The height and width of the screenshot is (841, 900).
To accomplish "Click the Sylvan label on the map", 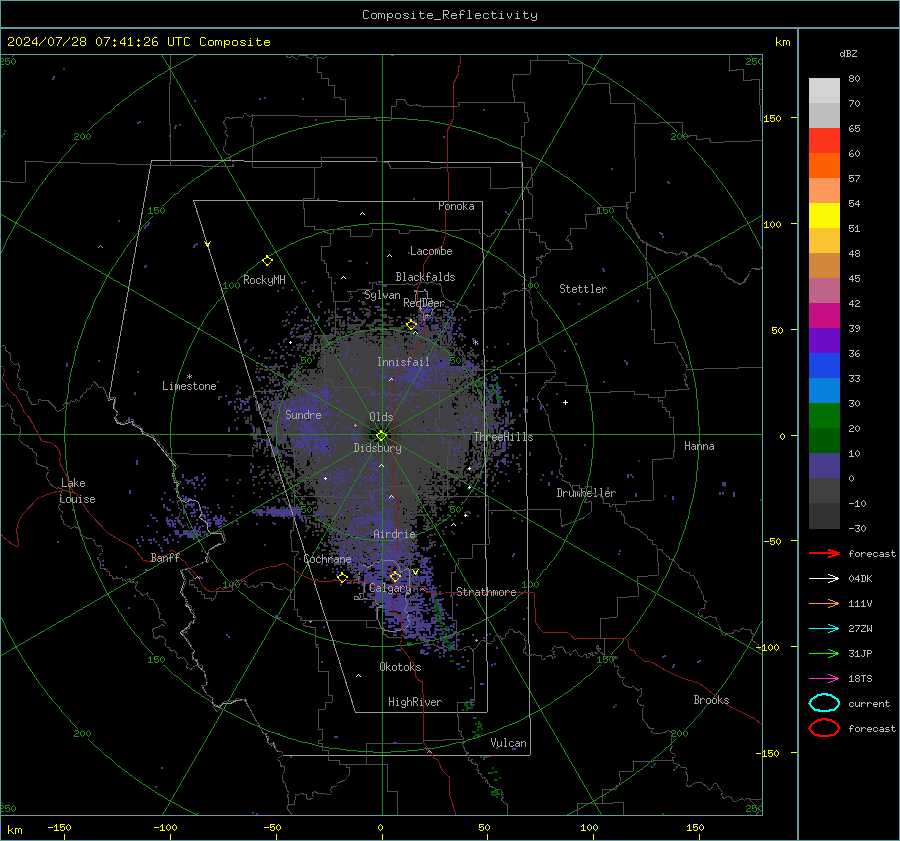I will click(x=382, y=295).
